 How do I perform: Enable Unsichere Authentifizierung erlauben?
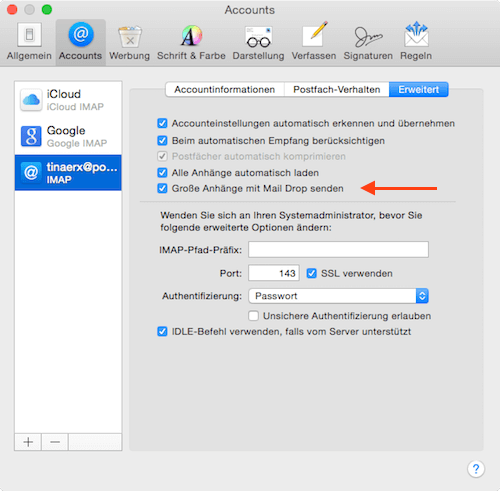[x=253, y=316]
